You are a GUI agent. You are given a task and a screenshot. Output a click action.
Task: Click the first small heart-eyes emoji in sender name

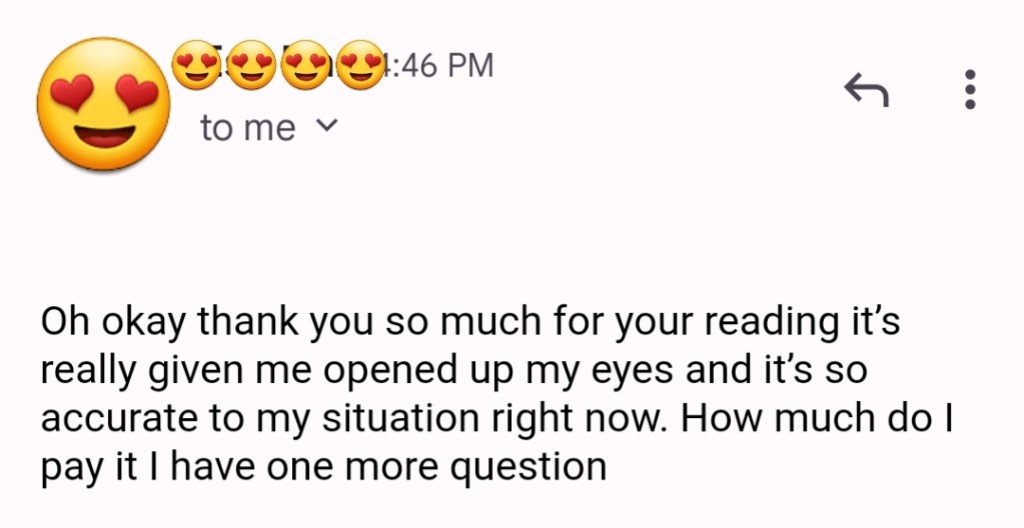[198, 66]
